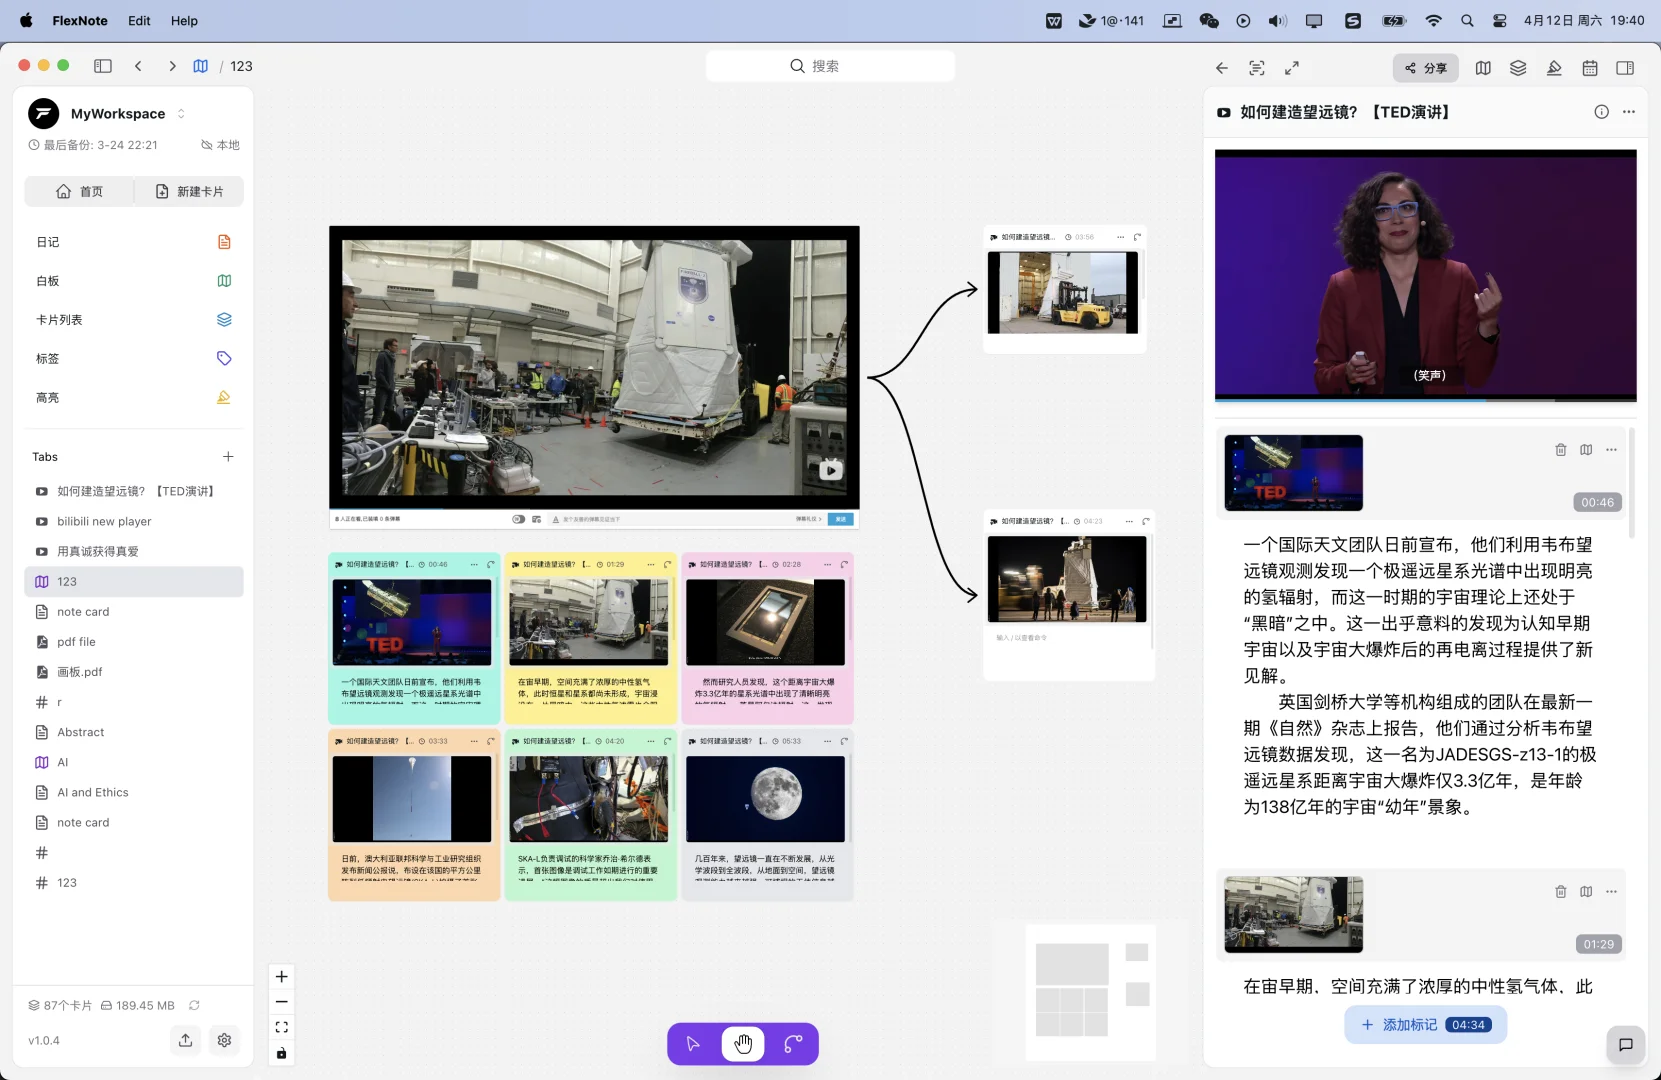Toggle the canvas lock icon
Screen dimensions: 1661x1080
pyautogui.click(x=282, y=1053)
